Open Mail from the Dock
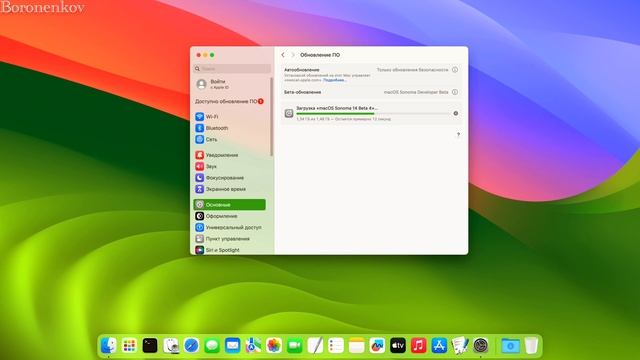 [233, 346]
